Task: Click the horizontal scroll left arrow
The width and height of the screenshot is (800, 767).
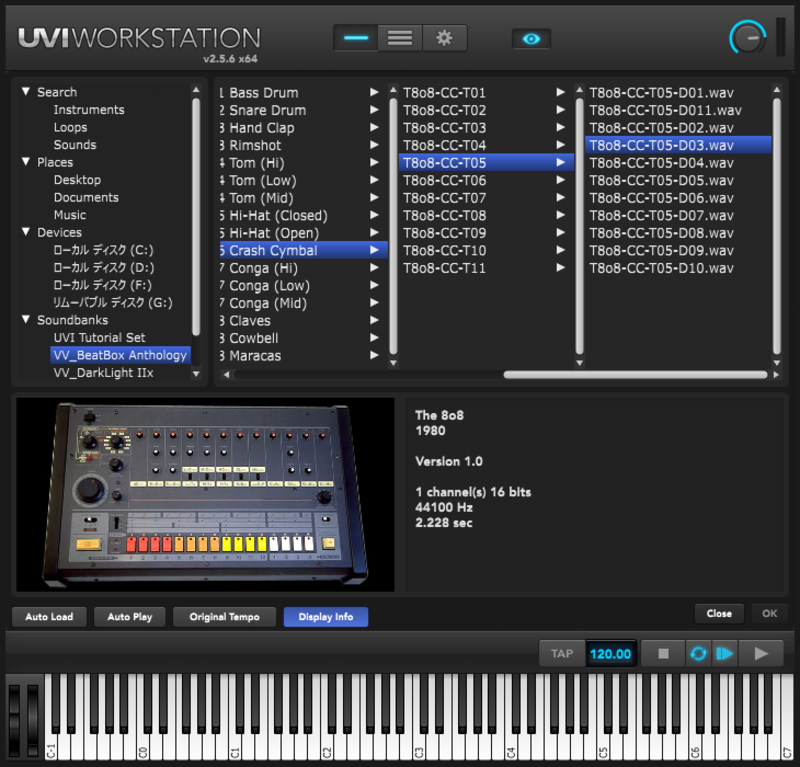Action: pos(226,375)
